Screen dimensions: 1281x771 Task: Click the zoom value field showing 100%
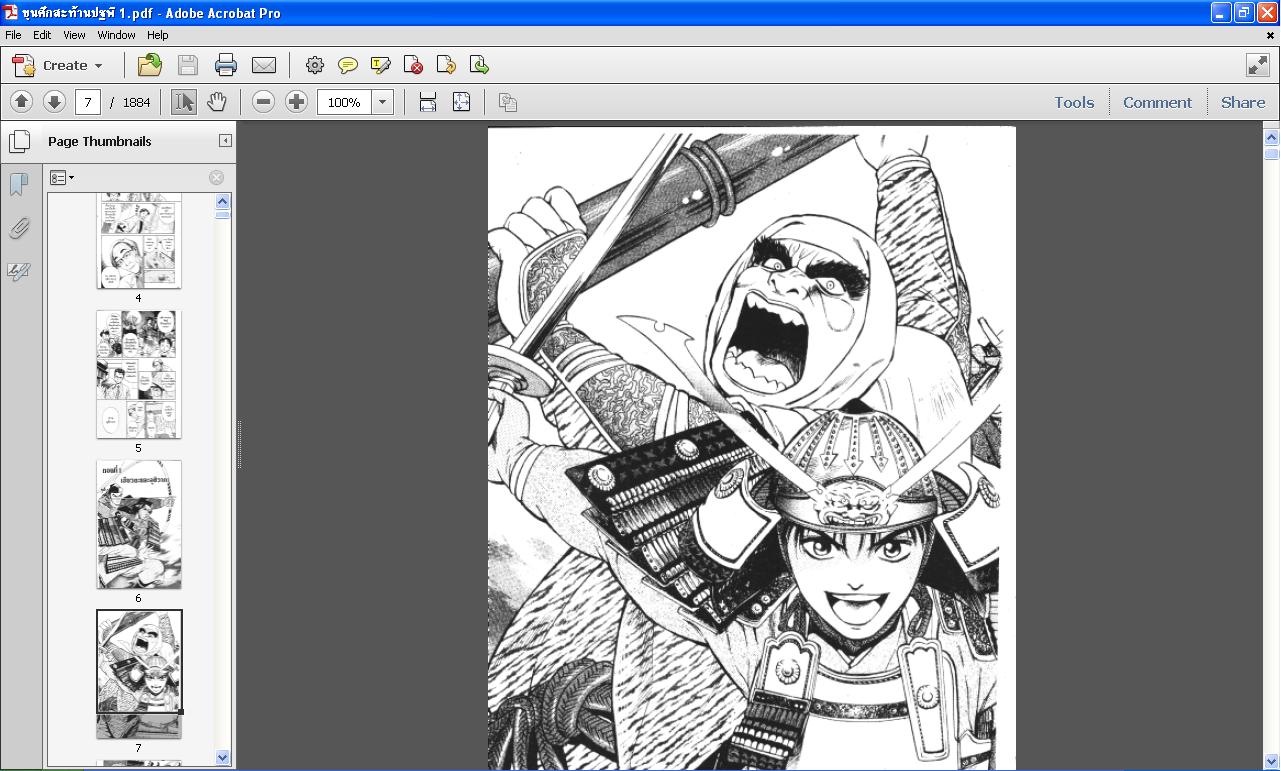pyautogui.click(x=345, y=102)
